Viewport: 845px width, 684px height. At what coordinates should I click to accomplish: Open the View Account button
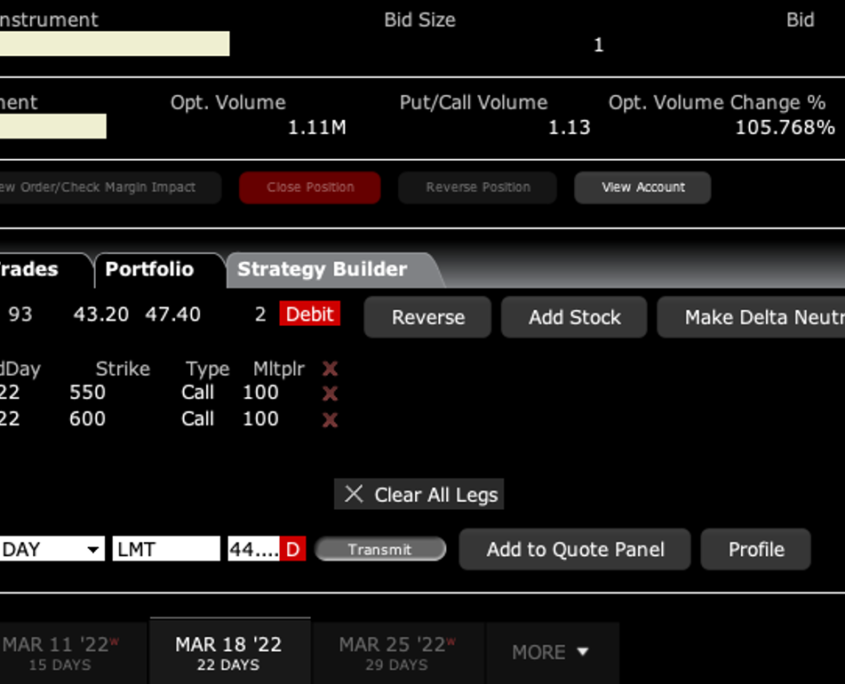pyautogui.click(x=643, y=187)
